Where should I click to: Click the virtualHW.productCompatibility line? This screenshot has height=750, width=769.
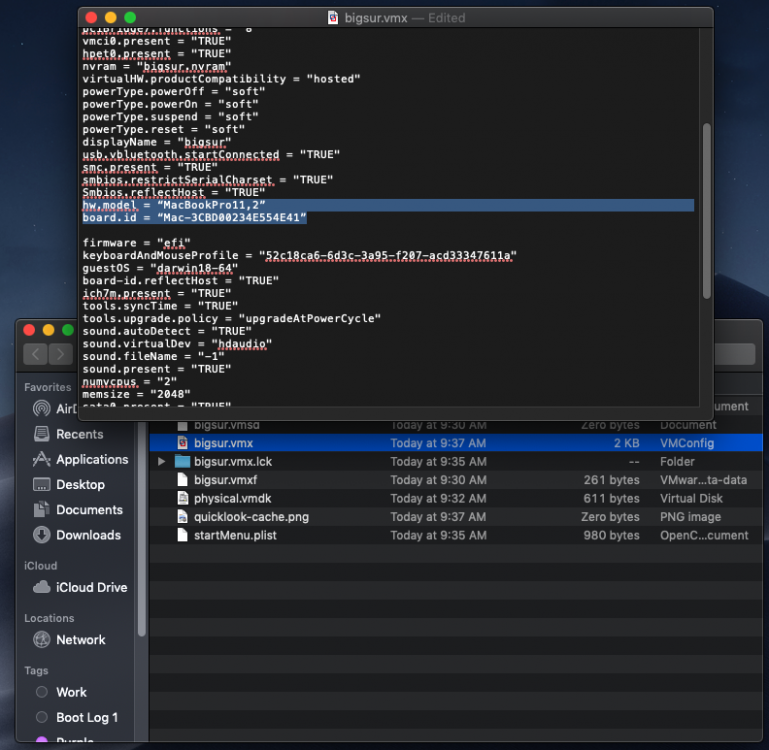click(x=221, y=78)
